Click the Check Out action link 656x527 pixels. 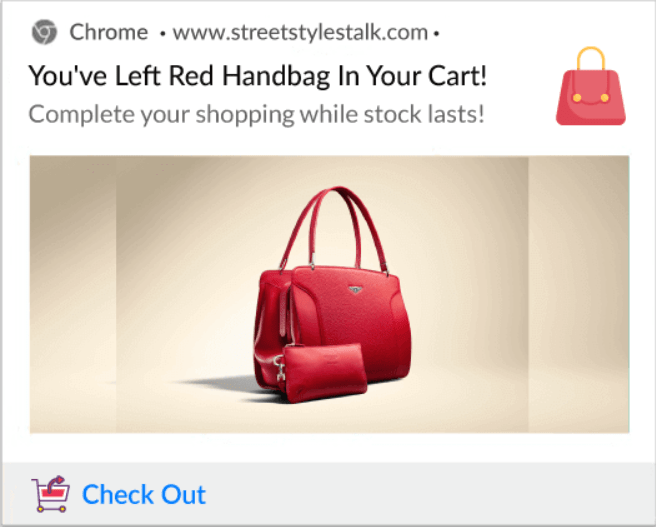coord(144,494)
